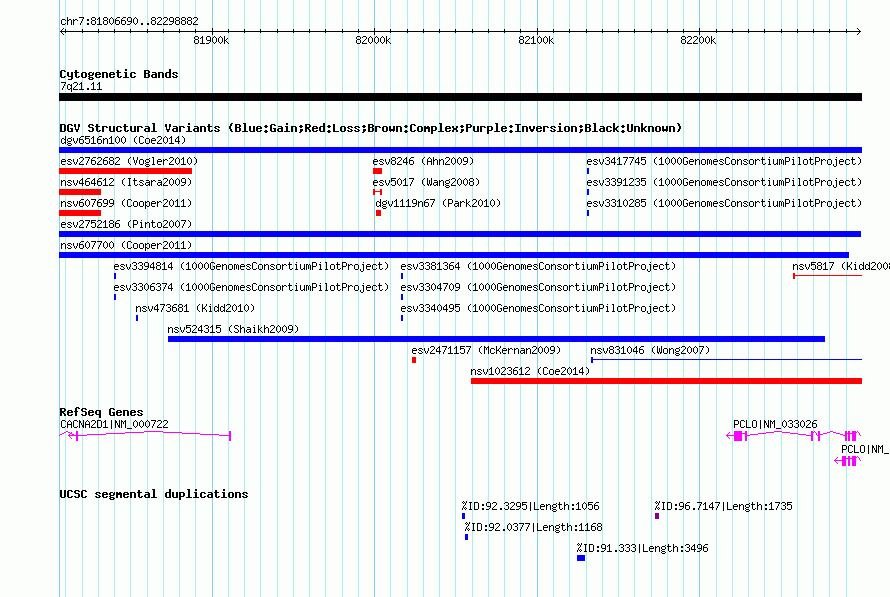Click the 7q21.11 band label
The width and height of the screenshot is (890, 597).
(81, 86)
